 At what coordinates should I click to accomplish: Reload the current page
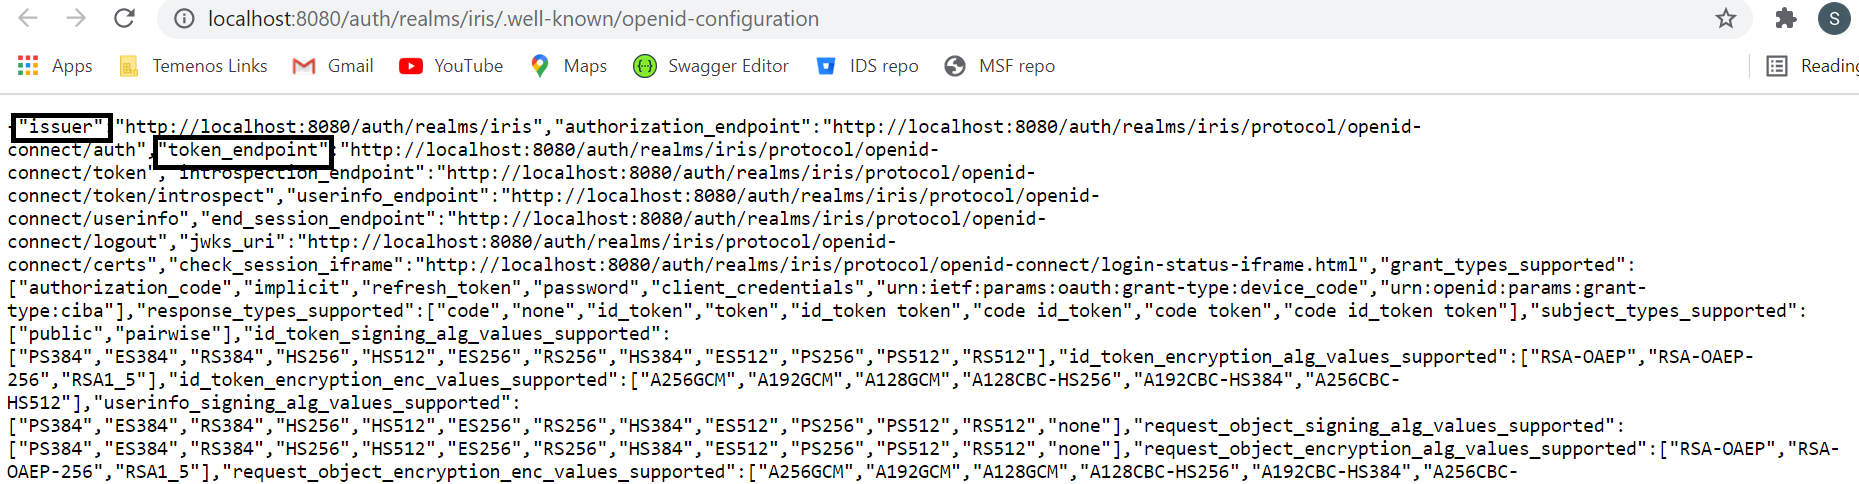[x=124, y=18]
